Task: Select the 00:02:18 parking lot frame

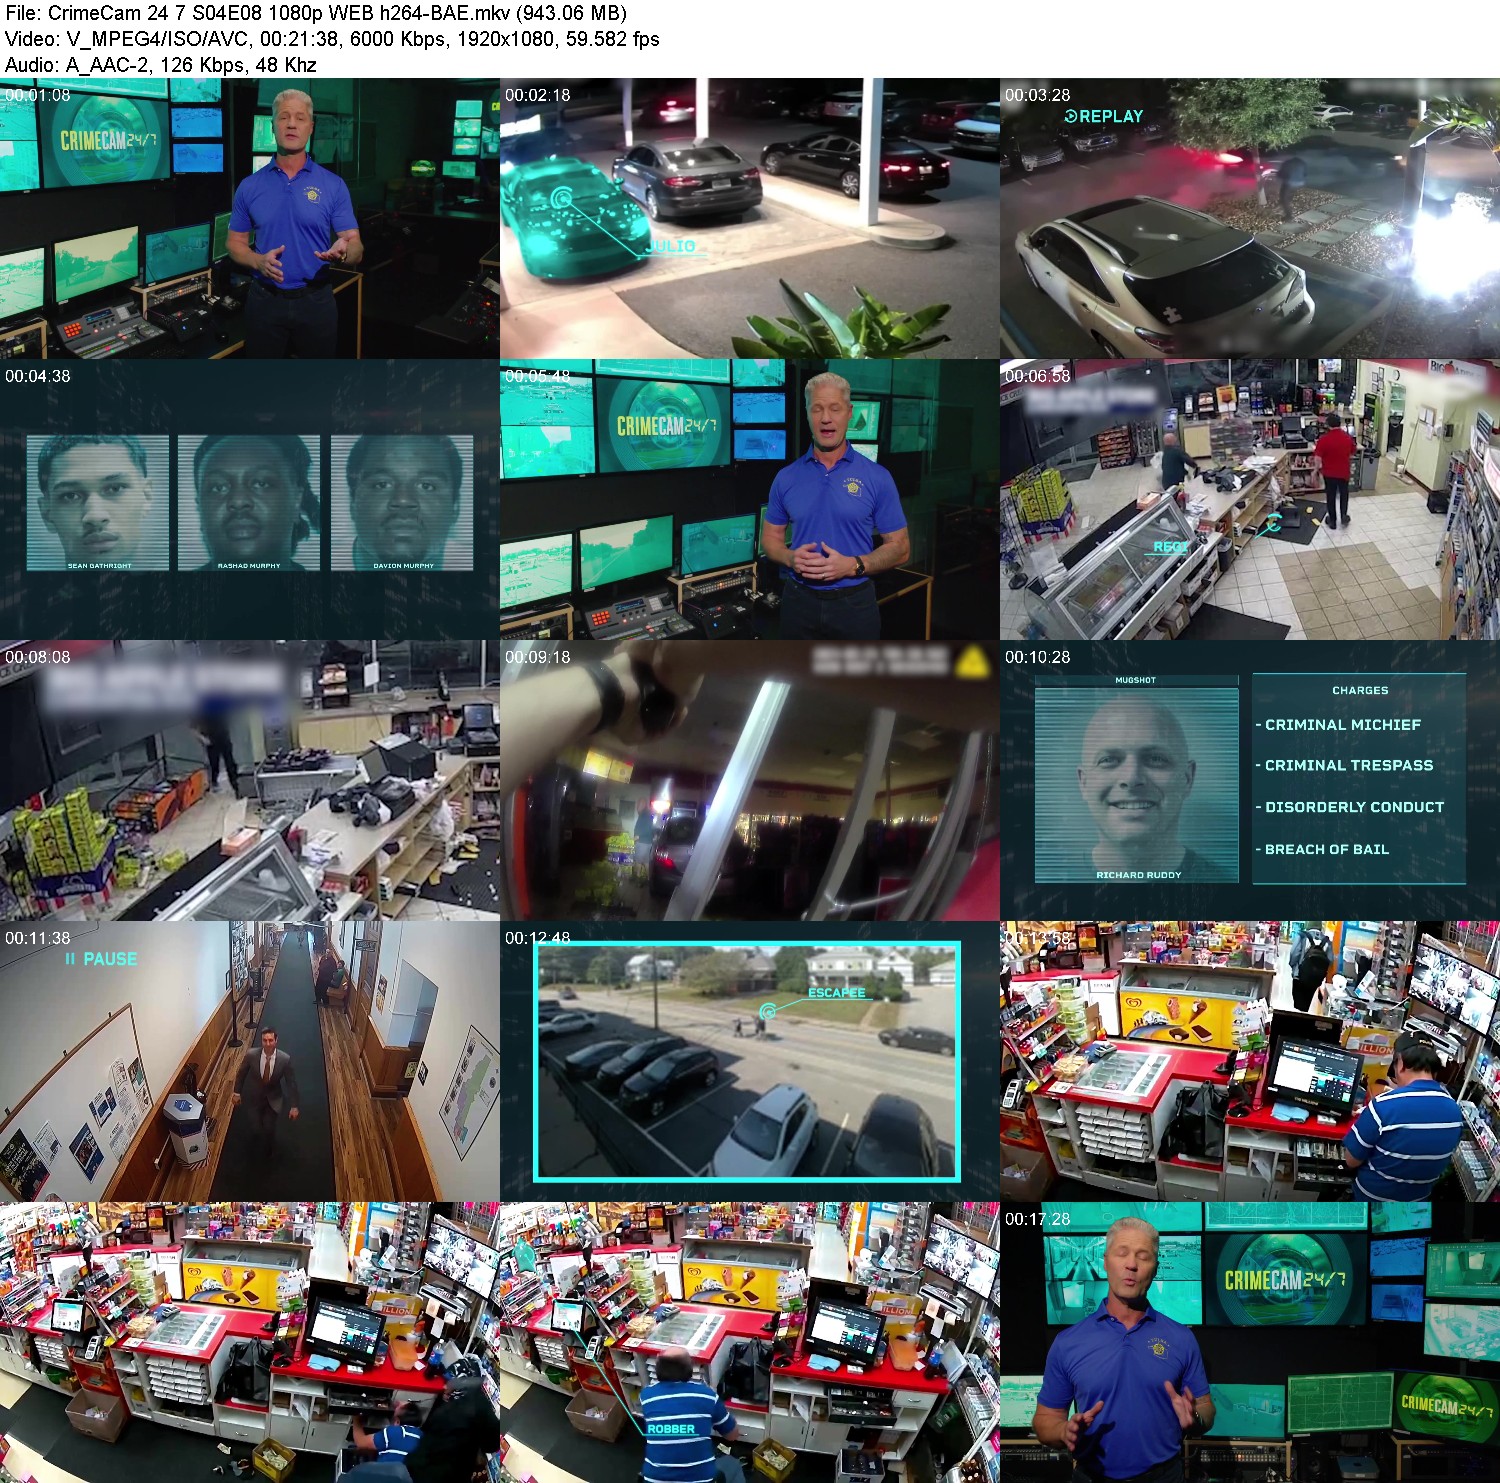Action: [750, 219]
